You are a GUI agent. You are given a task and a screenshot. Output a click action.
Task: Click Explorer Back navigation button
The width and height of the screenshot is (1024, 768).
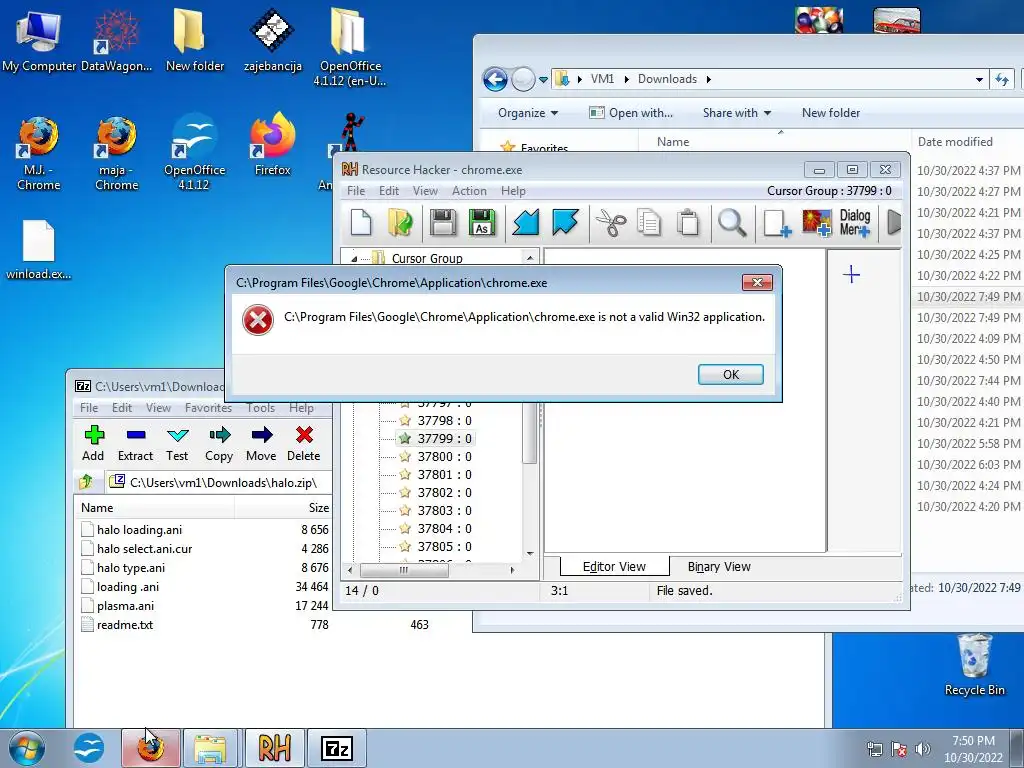pos(495,80)
